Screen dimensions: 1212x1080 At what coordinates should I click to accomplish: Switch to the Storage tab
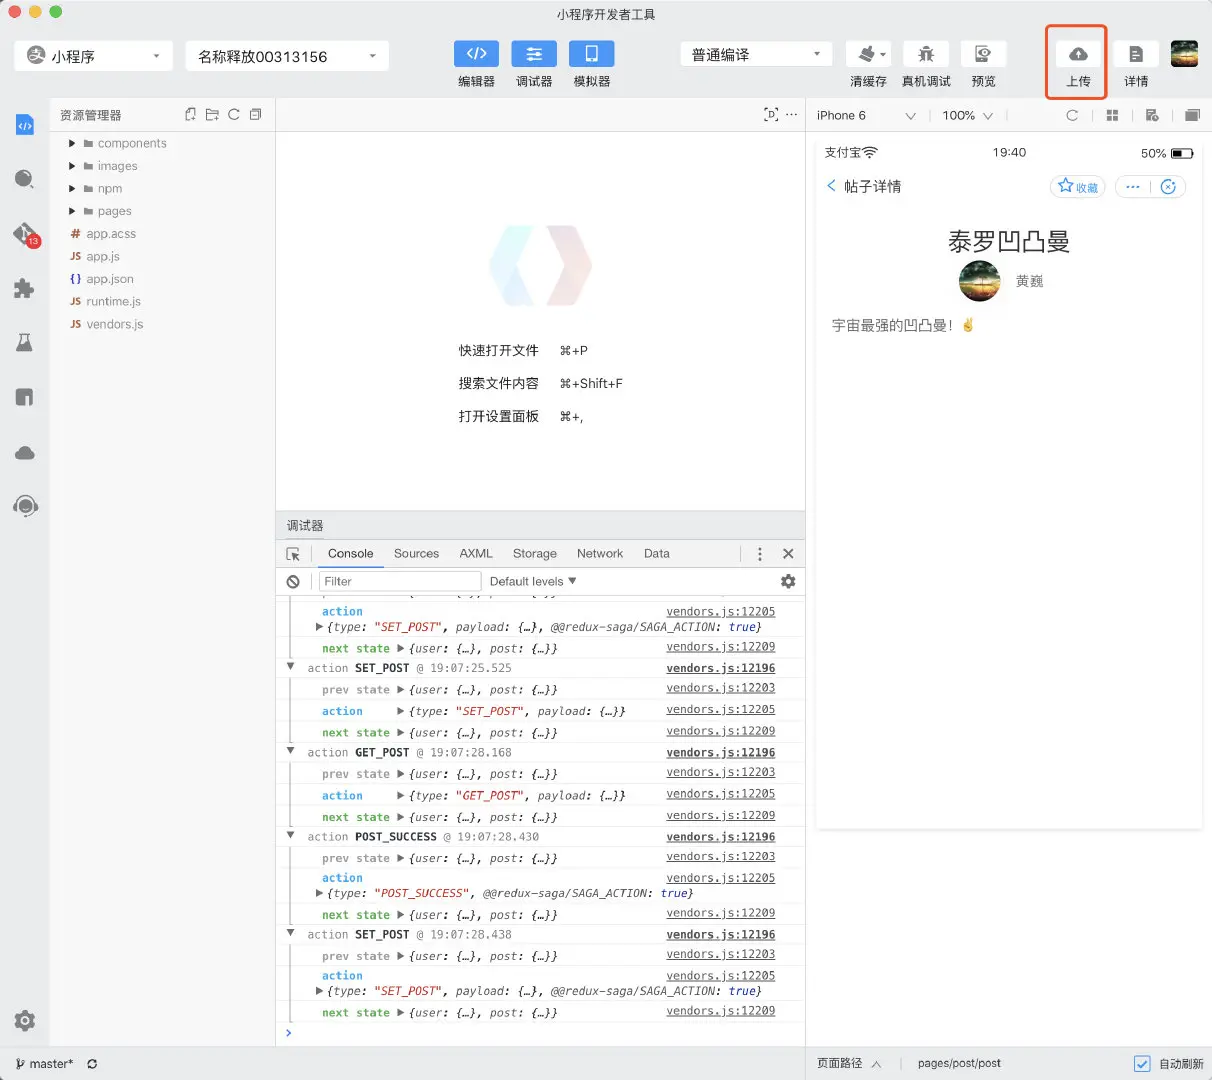[x=535, y=553]
